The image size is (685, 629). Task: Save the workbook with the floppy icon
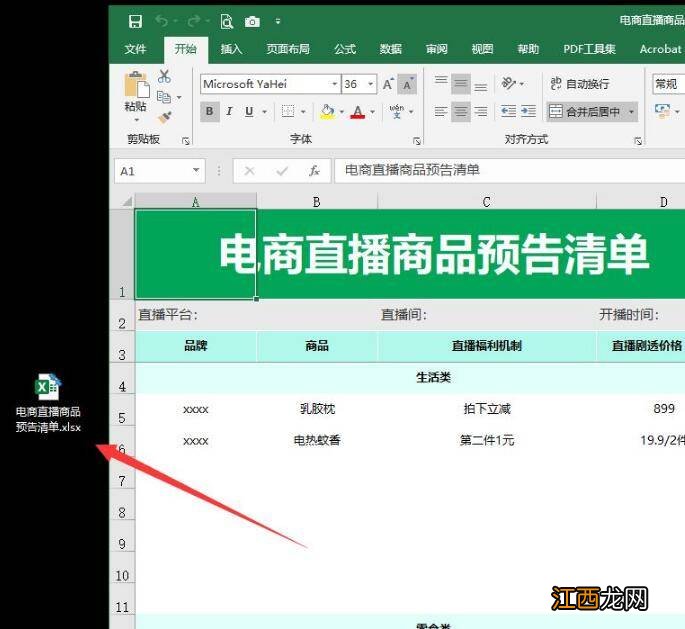pos(135,21)
